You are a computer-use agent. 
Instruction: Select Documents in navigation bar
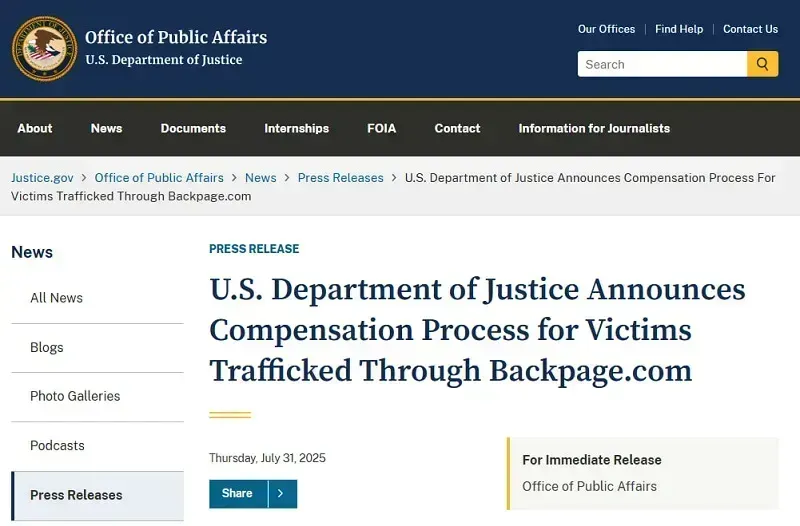193,128
